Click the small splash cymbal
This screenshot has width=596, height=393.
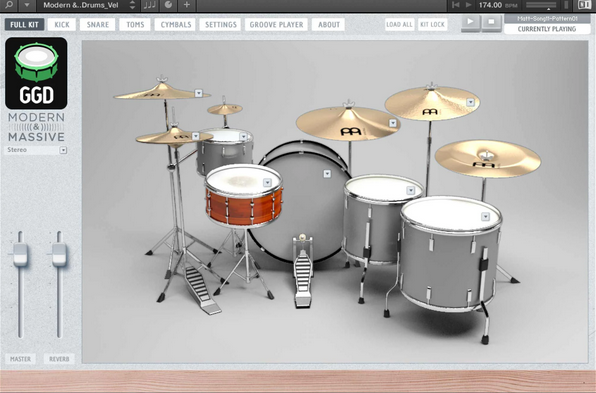click(225, 109)
